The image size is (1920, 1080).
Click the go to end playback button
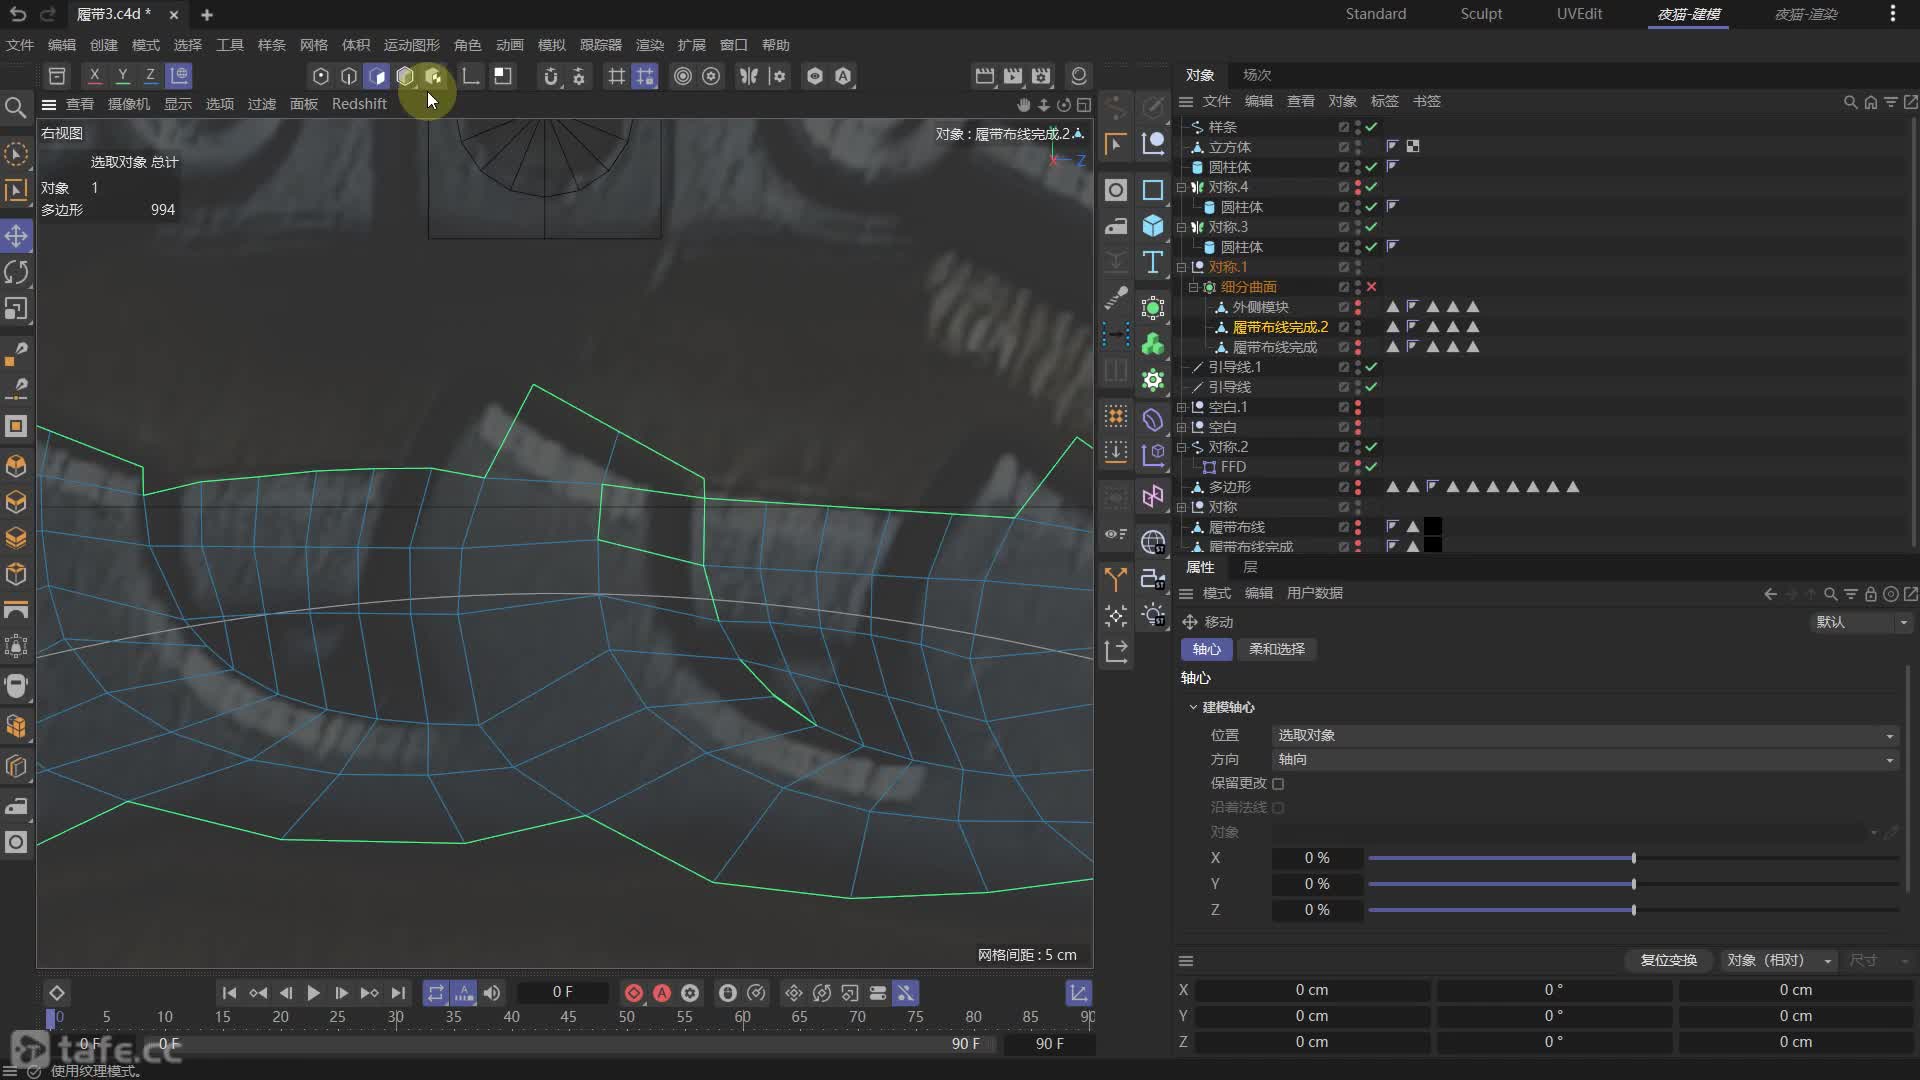click(x=398, y=993)
